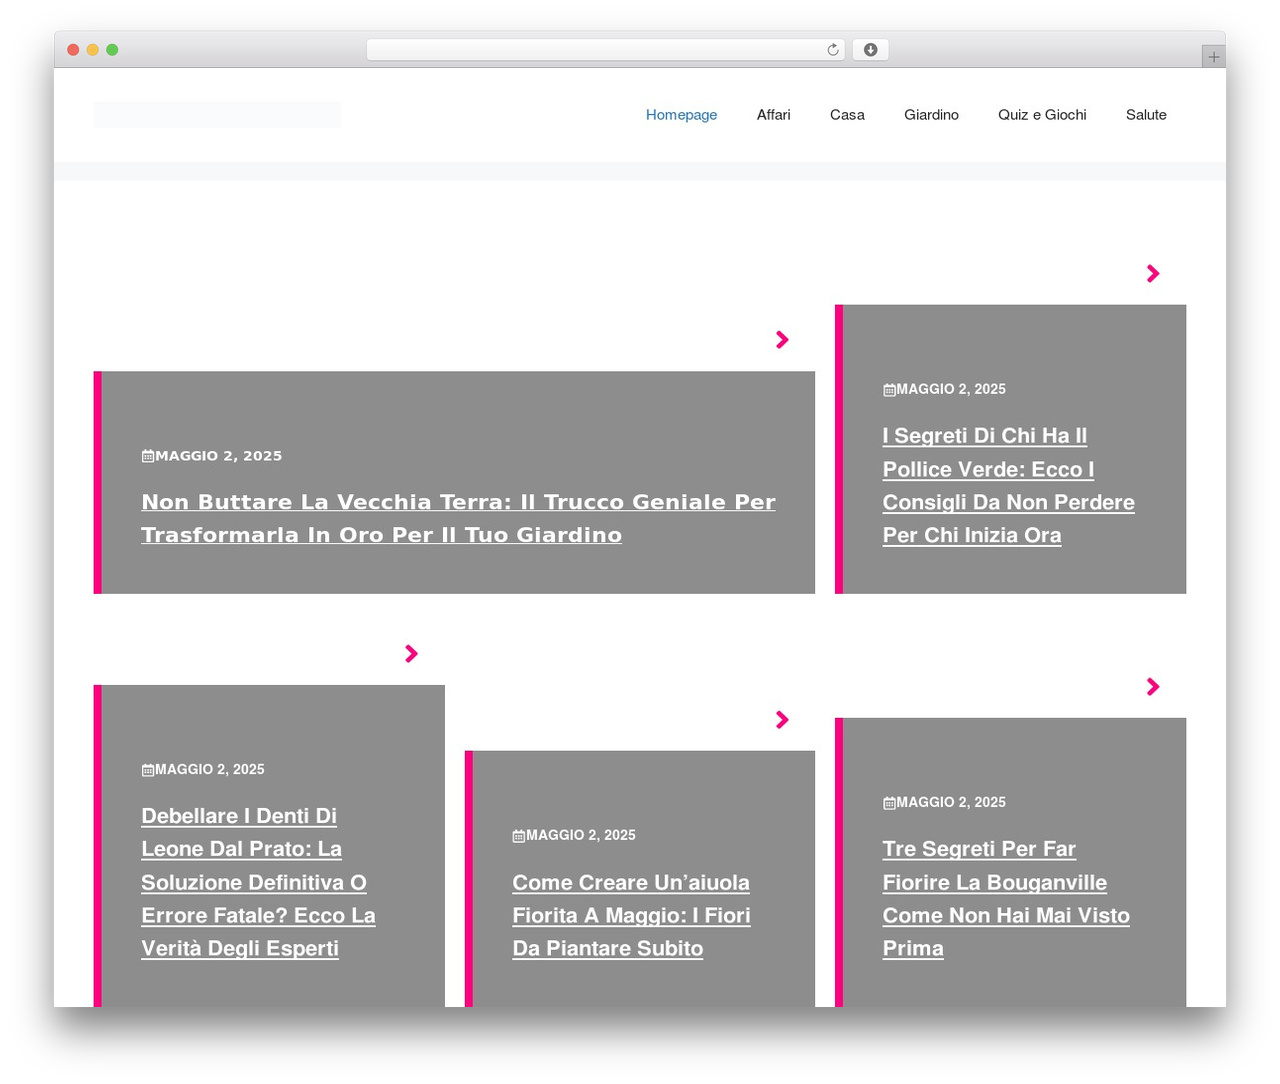
Task: Click calendar icon on 'Come Creare Un'aiuola' card
Action: tap(519, 836)
